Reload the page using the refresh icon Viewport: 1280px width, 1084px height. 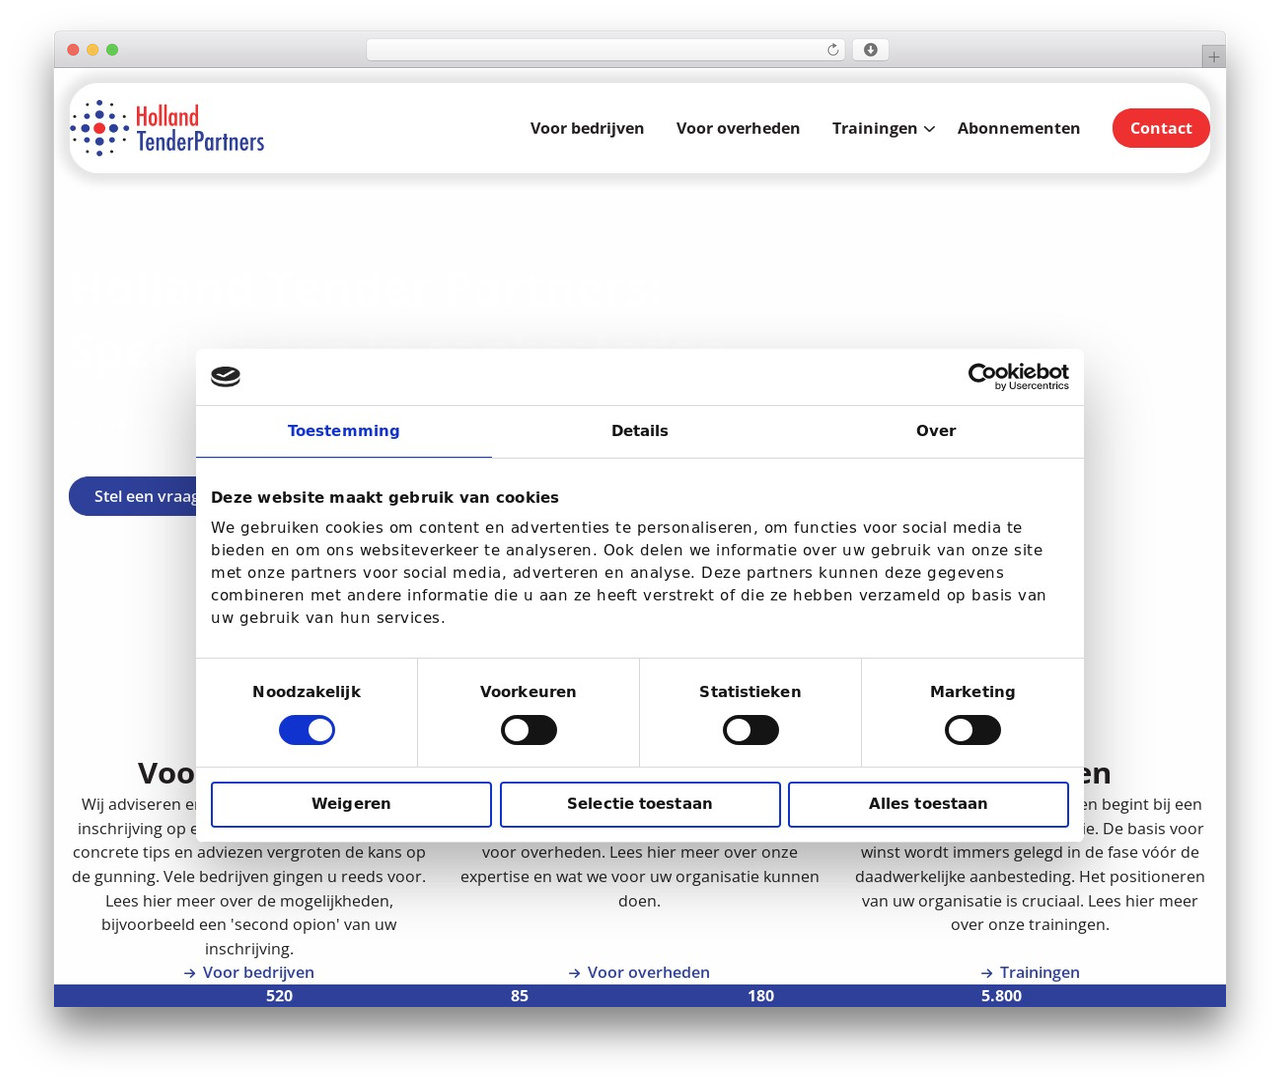833,50
